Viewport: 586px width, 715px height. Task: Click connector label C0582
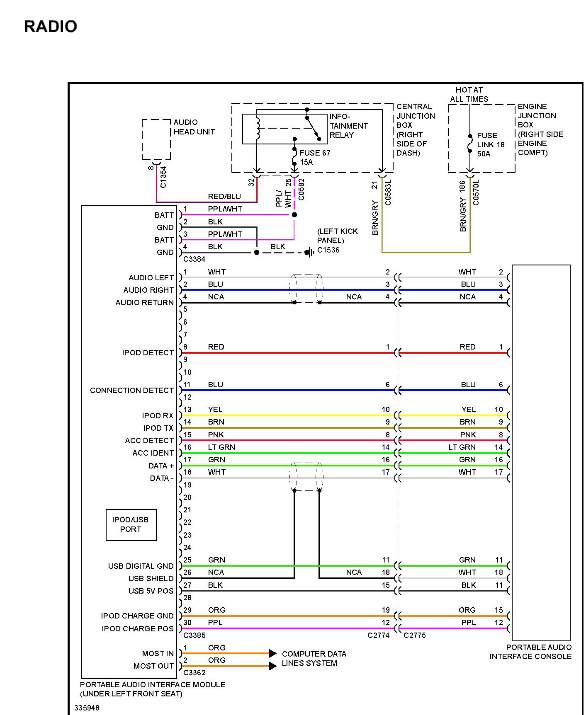301,189
